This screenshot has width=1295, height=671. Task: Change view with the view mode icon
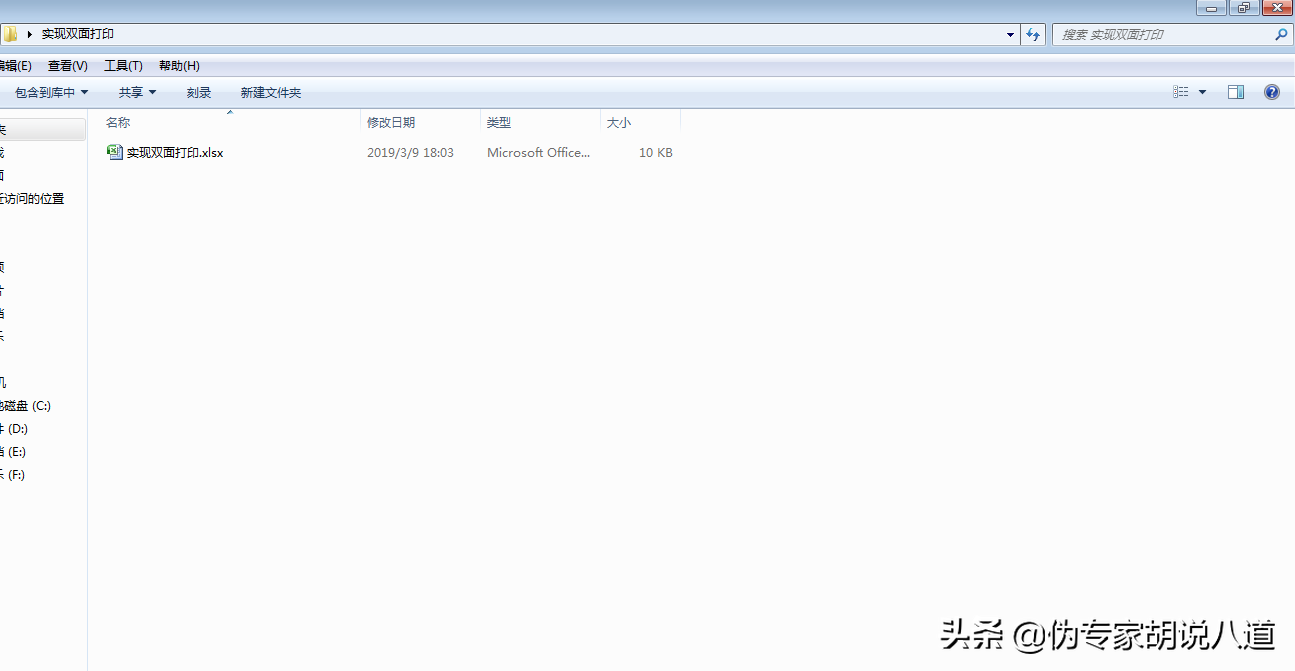[x=1181, y=92]
